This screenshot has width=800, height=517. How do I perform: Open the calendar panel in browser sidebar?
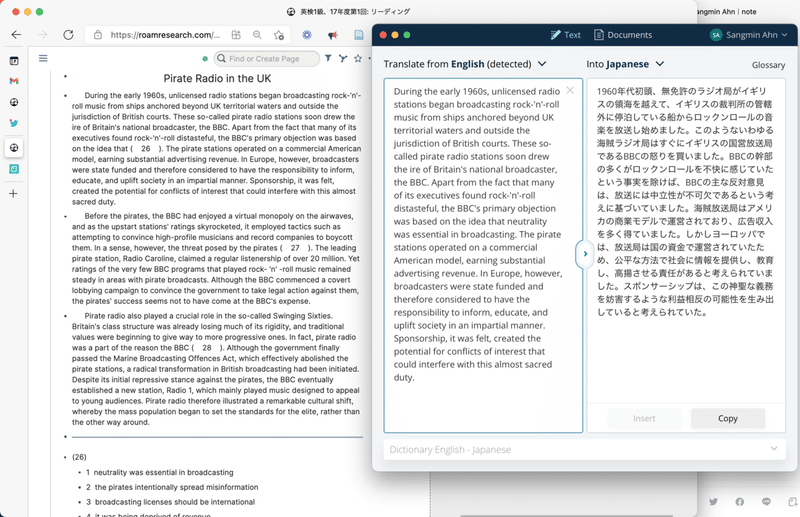coord(14,61)
